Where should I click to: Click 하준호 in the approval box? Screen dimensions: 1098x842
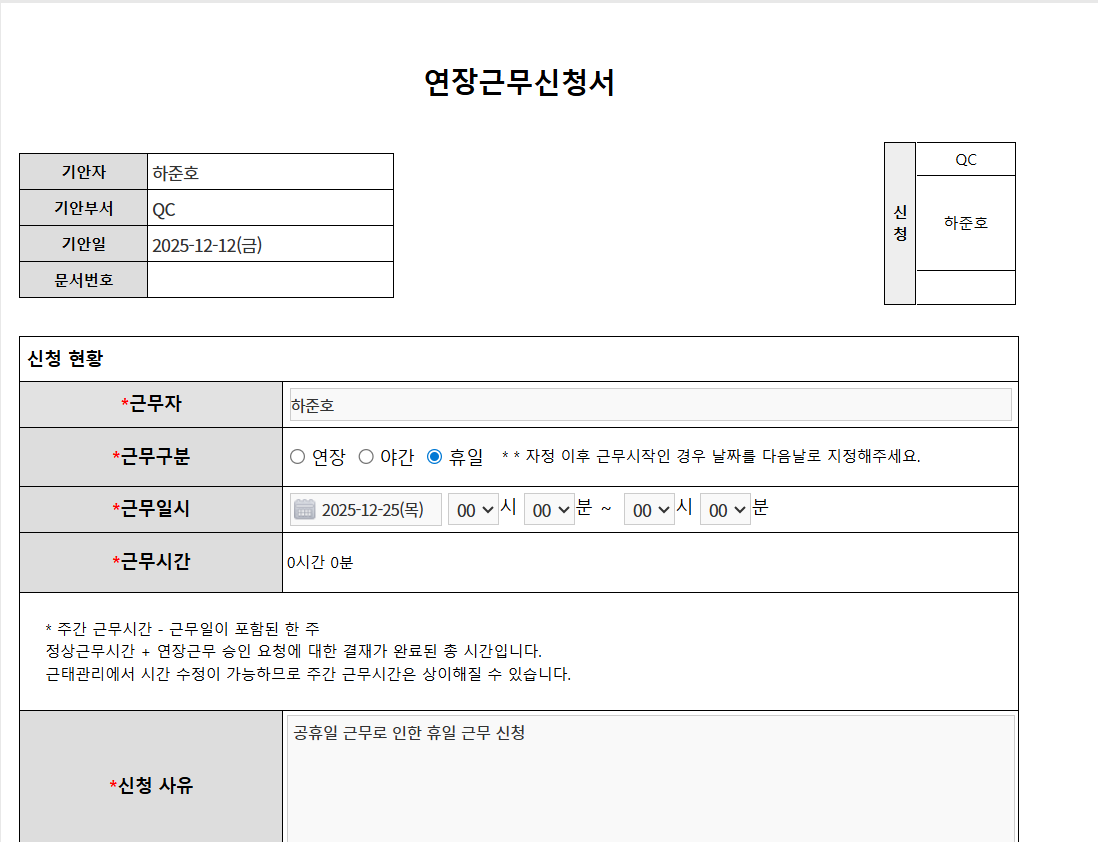click(x=966, y=223)
